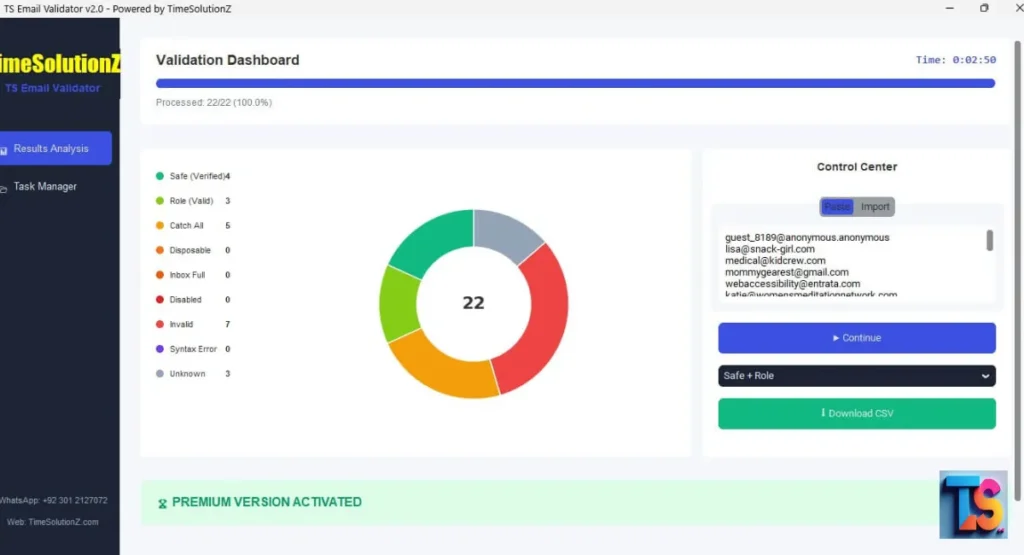Click the light green Role donut segment

[x=397, y=304]
